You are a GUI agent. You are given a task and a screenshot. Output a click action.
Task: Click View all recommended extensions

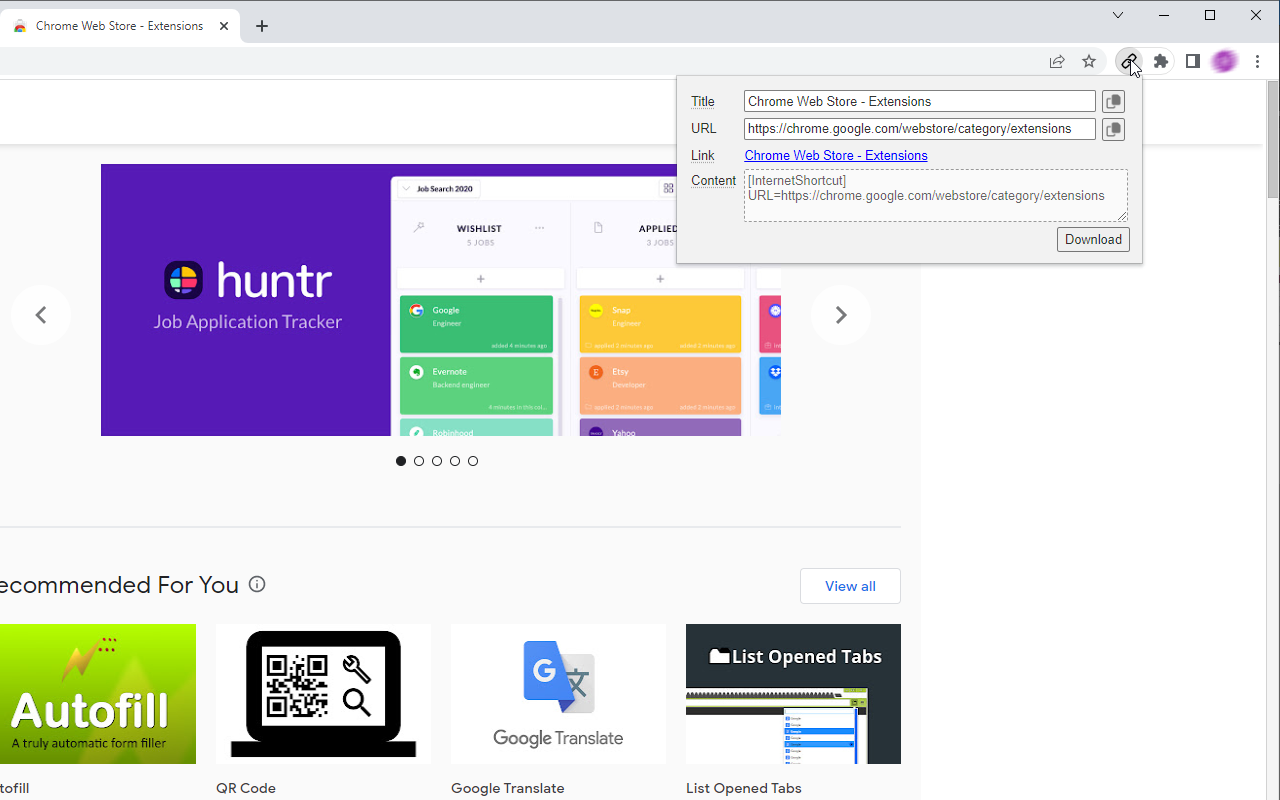850,586
